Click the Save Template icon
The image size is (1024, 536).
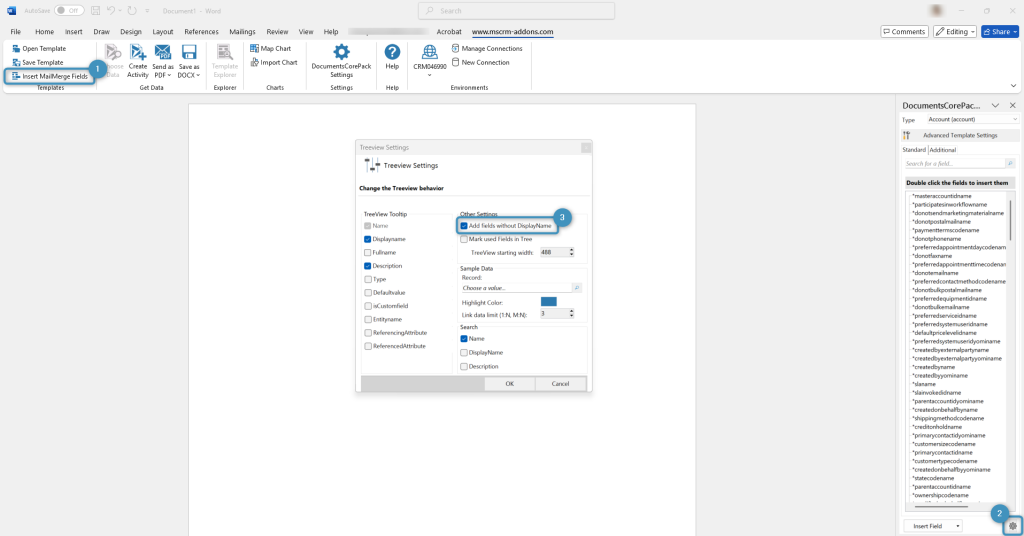(x=16, y=62)
